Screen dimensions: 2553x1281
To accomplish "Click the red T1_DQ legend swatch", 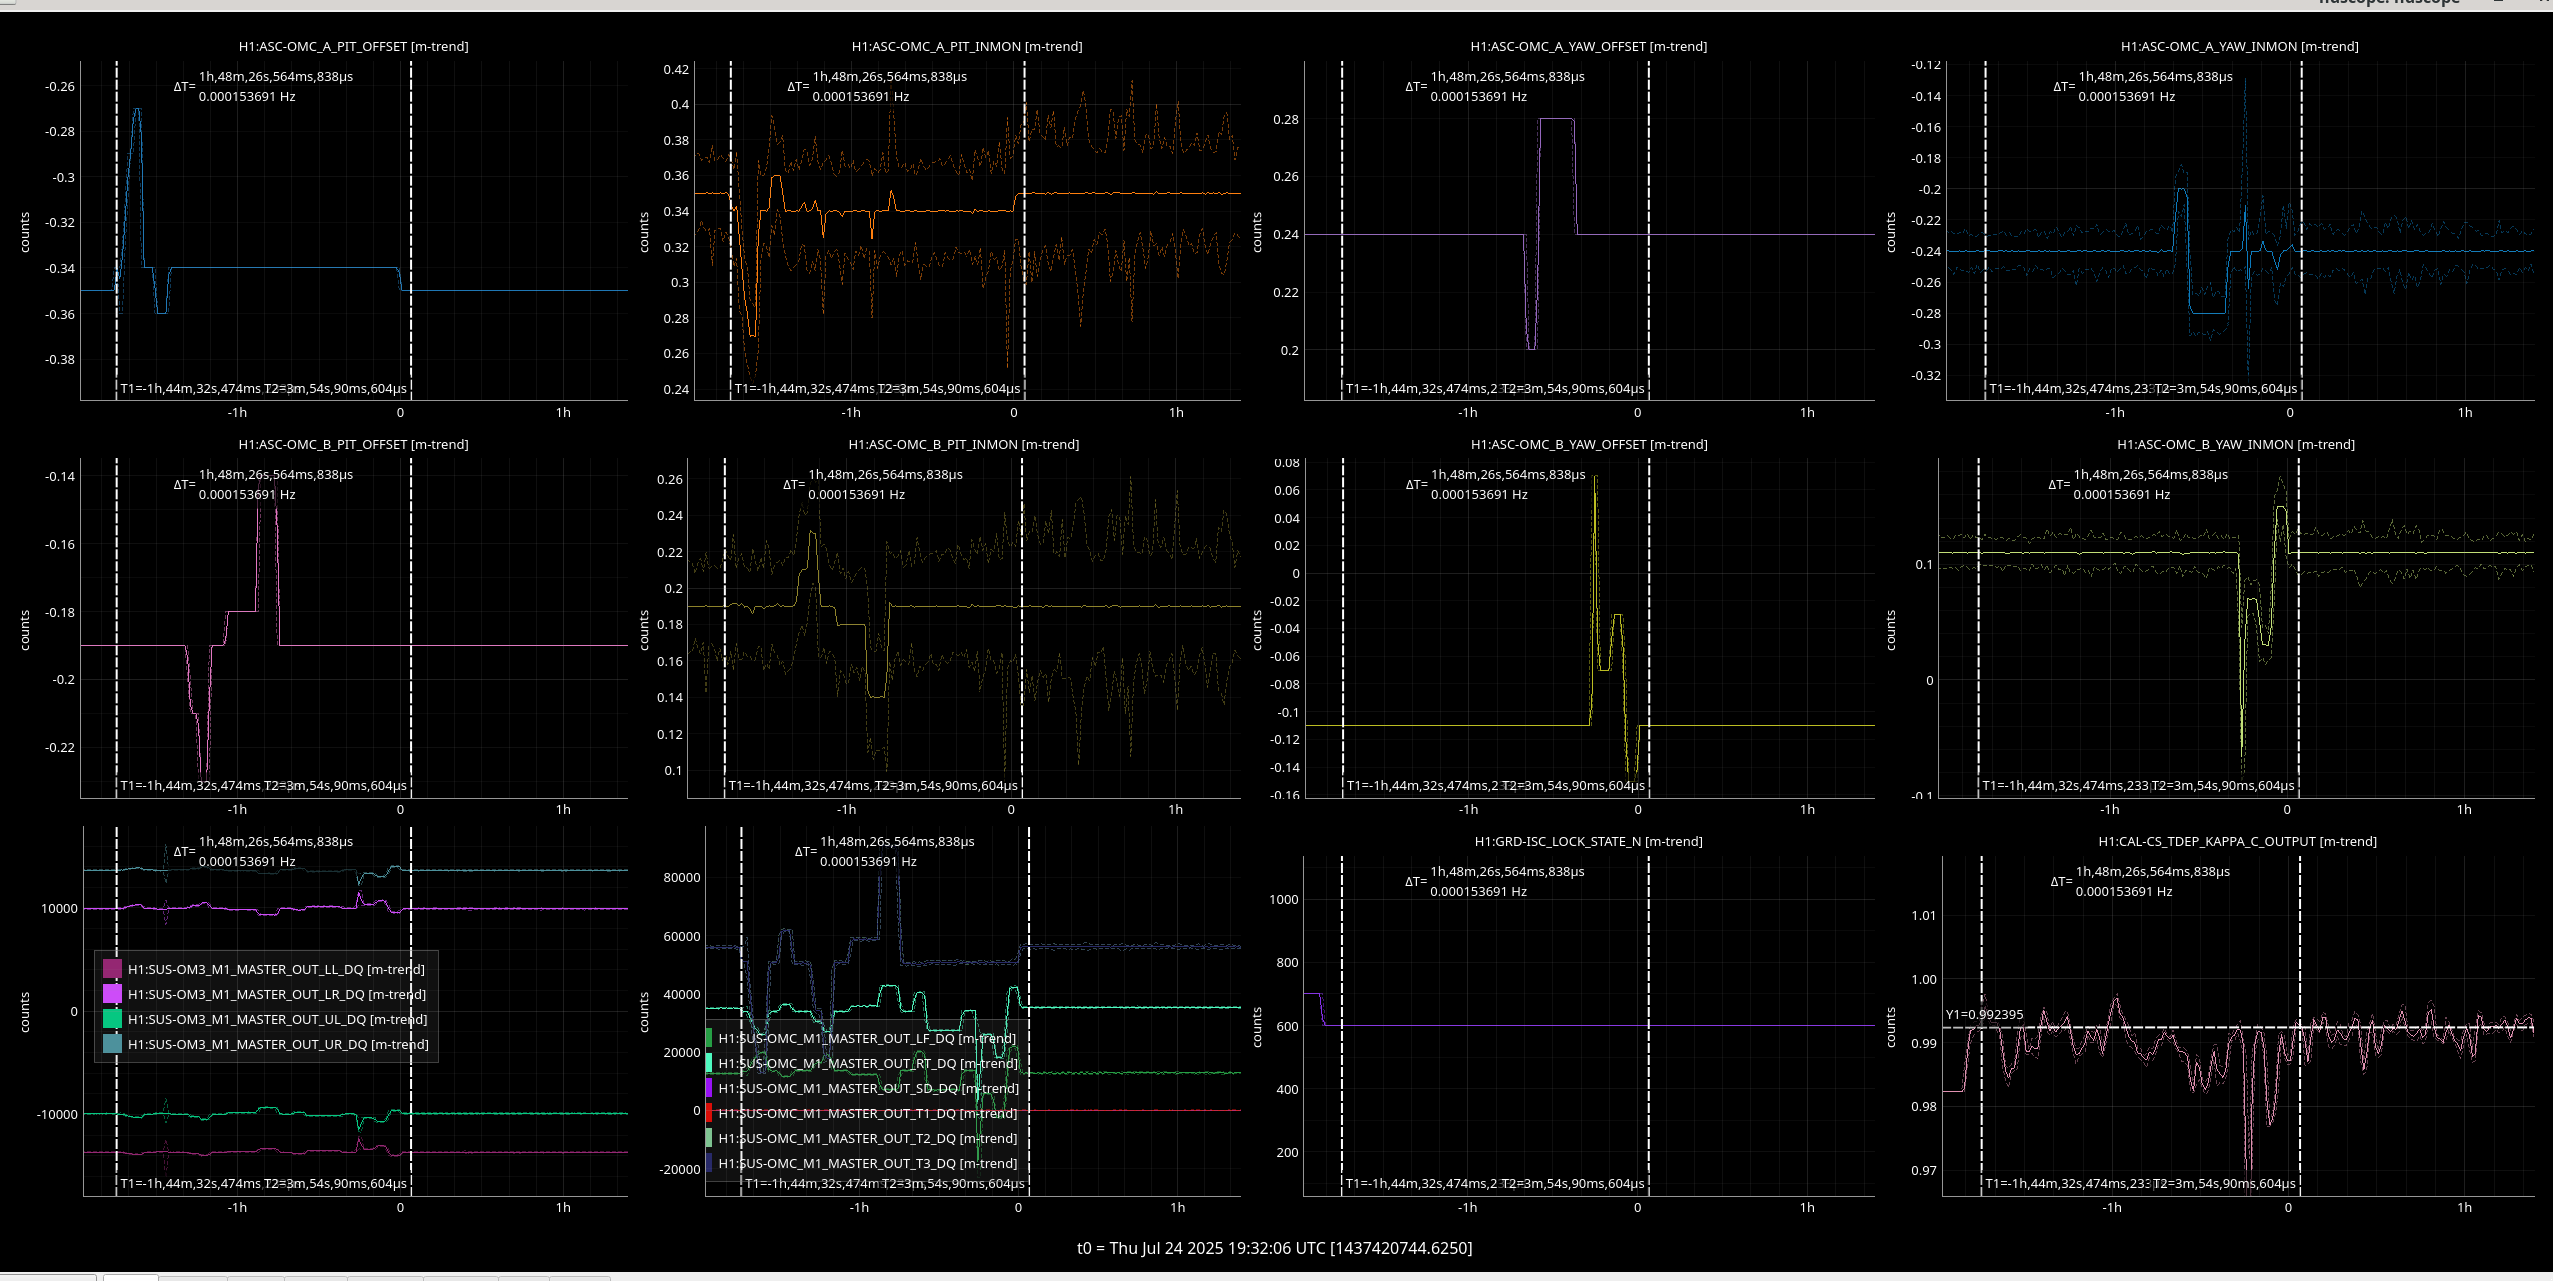I will click(709, 1113).
